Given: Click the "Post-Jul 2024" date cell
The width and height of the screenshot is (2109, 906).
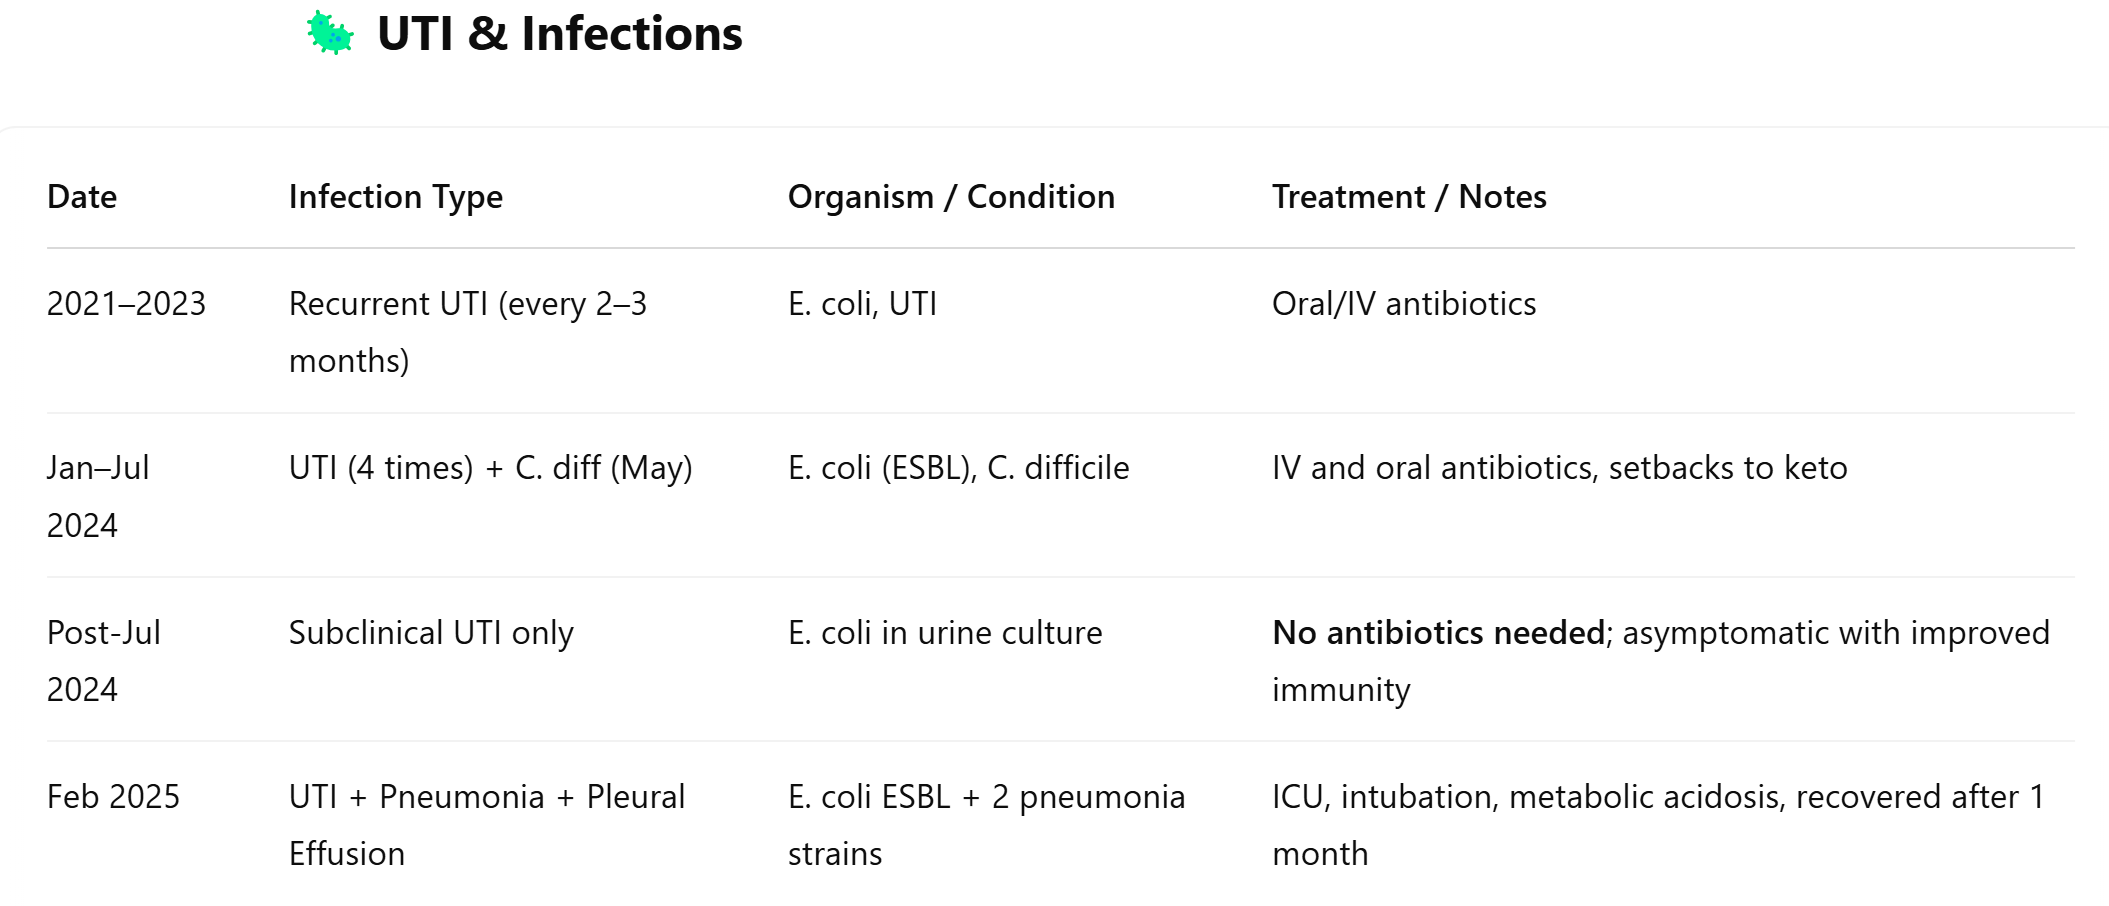Looking at the screenshot, I should (104, 661).
